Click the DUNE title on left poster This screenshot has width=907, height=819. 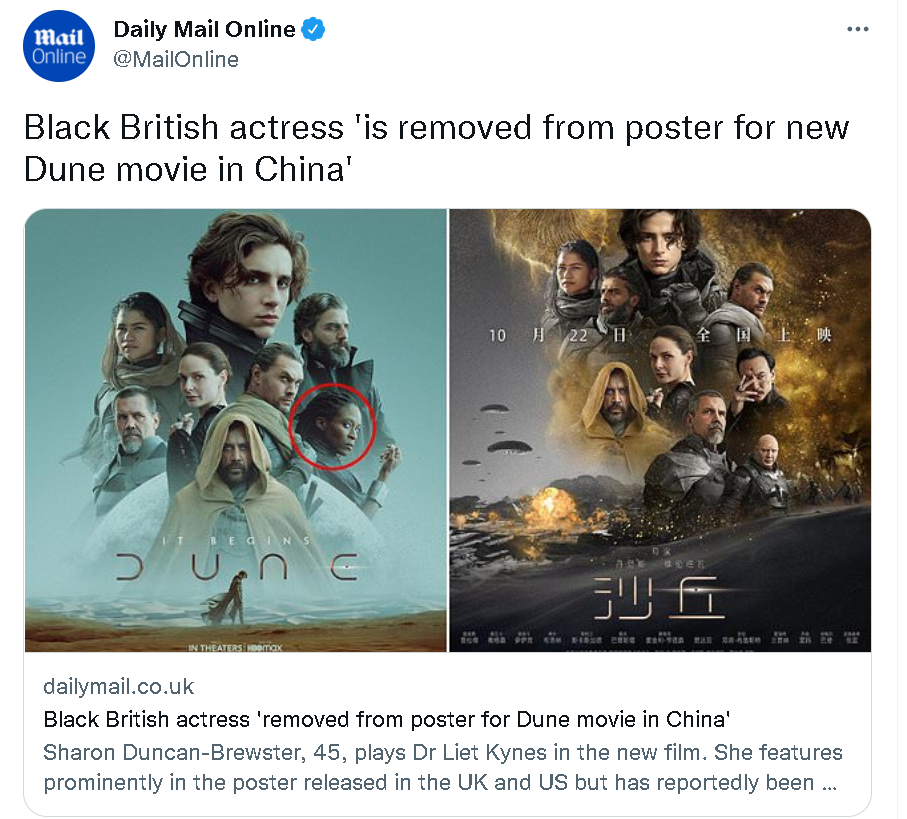click(x=237, y=567)
